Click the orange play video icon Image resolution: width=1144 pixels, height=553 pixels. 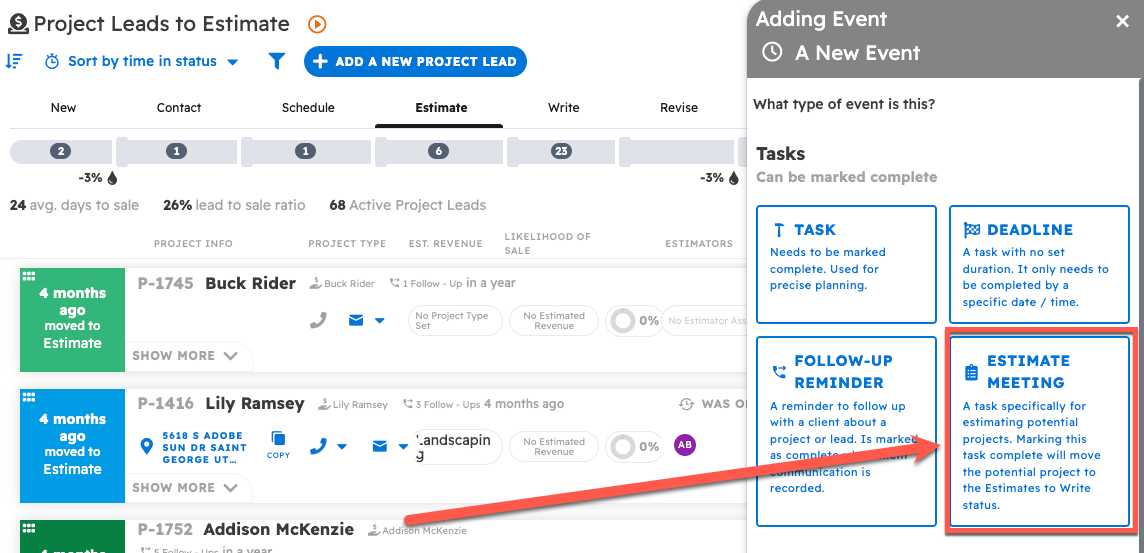(317, 25)
